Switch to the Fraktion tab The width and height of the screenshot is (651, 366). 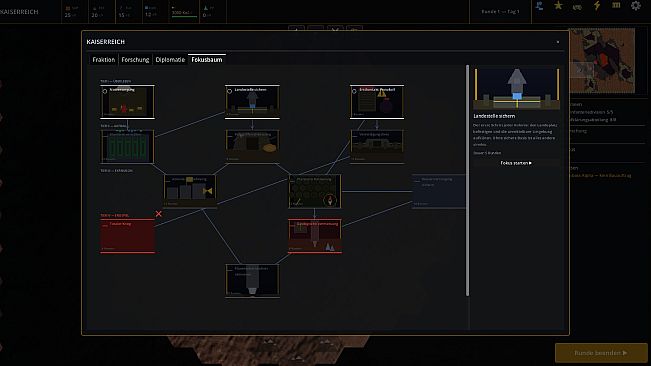pos(103,59)
